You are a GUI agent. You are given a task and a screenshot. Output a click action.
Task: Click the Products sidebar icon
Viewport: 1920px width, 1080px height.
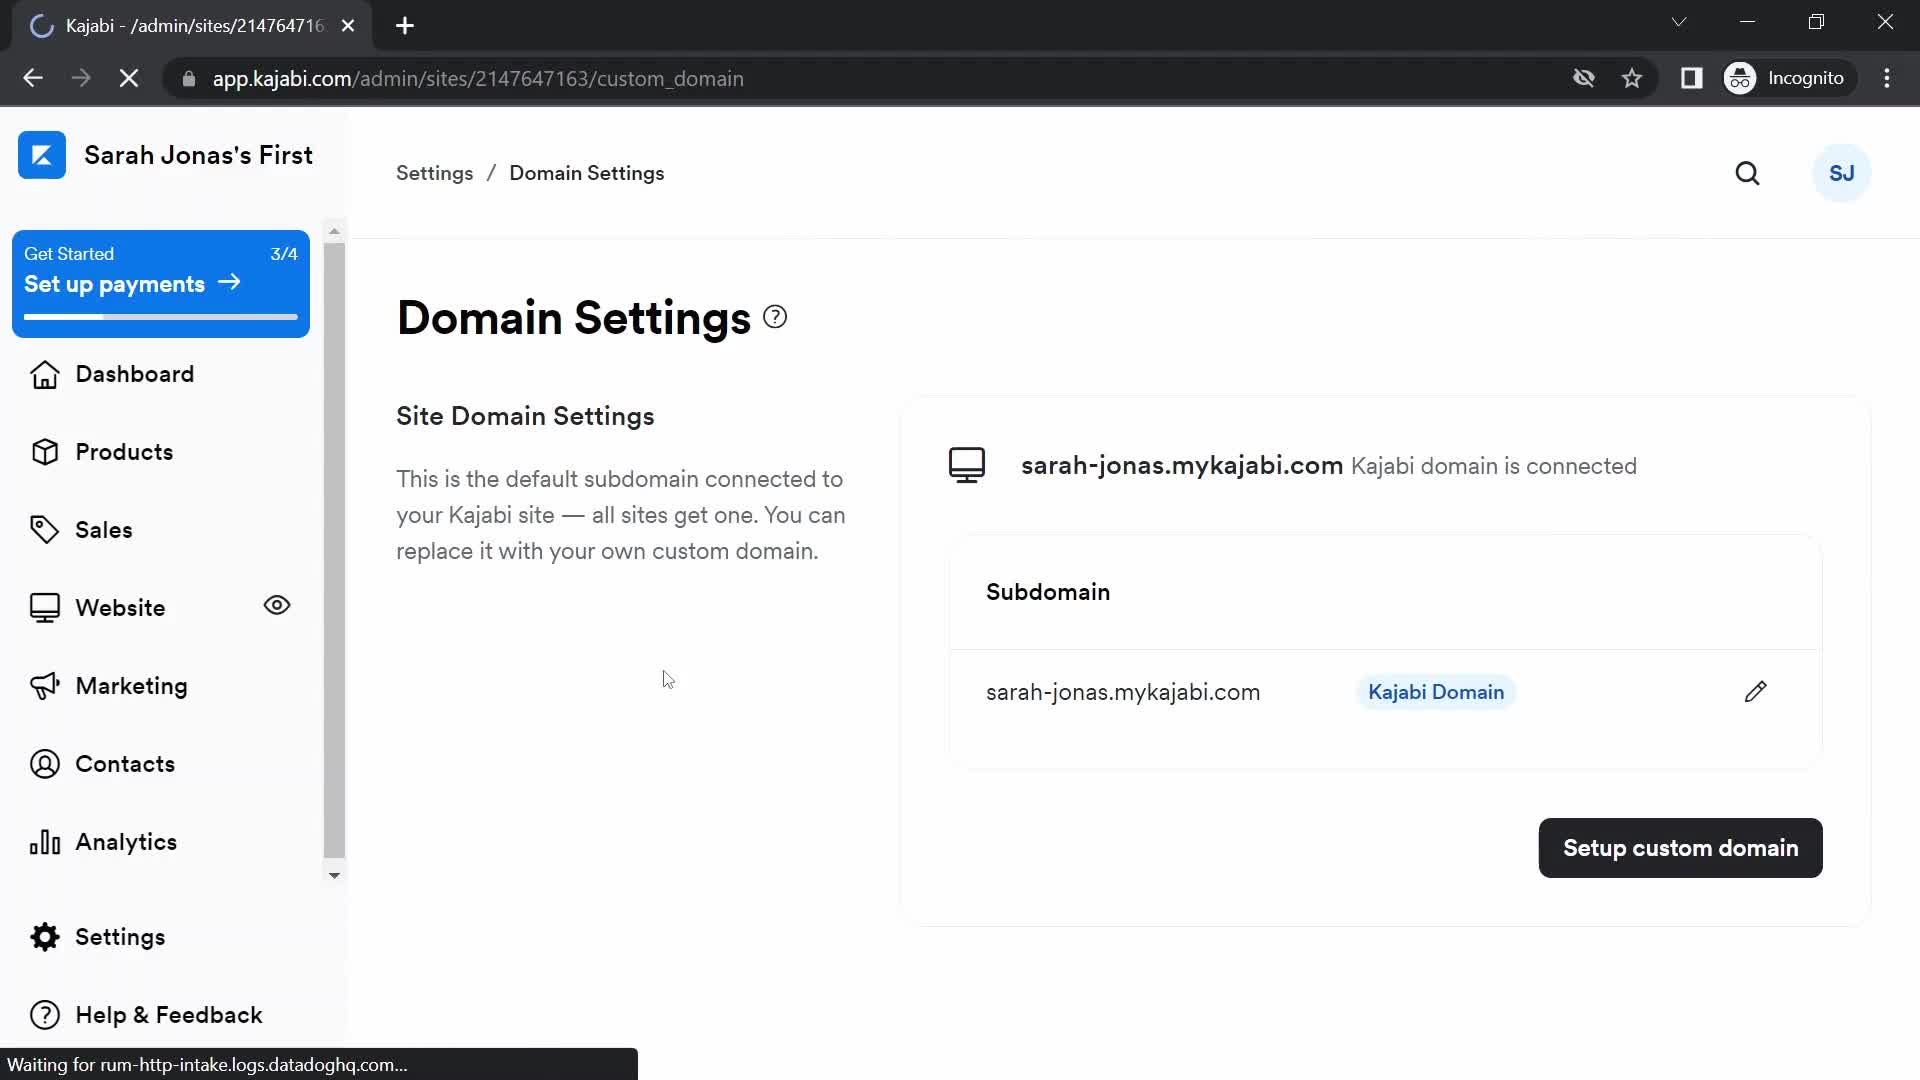pyautogui.click(x=46, y=452)
